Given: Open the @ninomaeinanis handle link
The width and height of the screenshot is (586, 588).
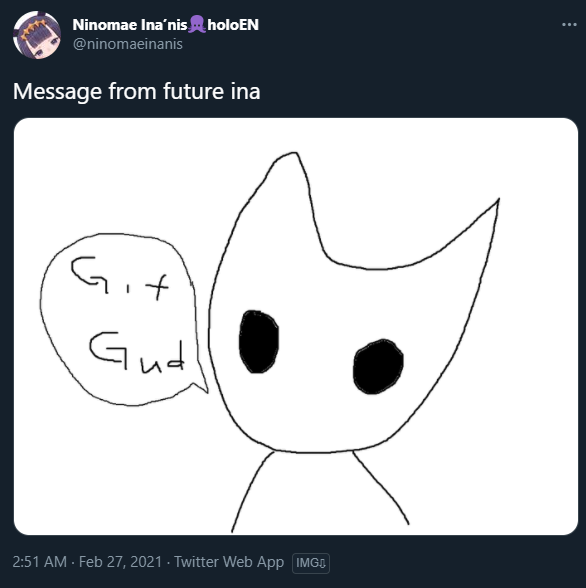Looking at the screenshot, I should [127, 44].
